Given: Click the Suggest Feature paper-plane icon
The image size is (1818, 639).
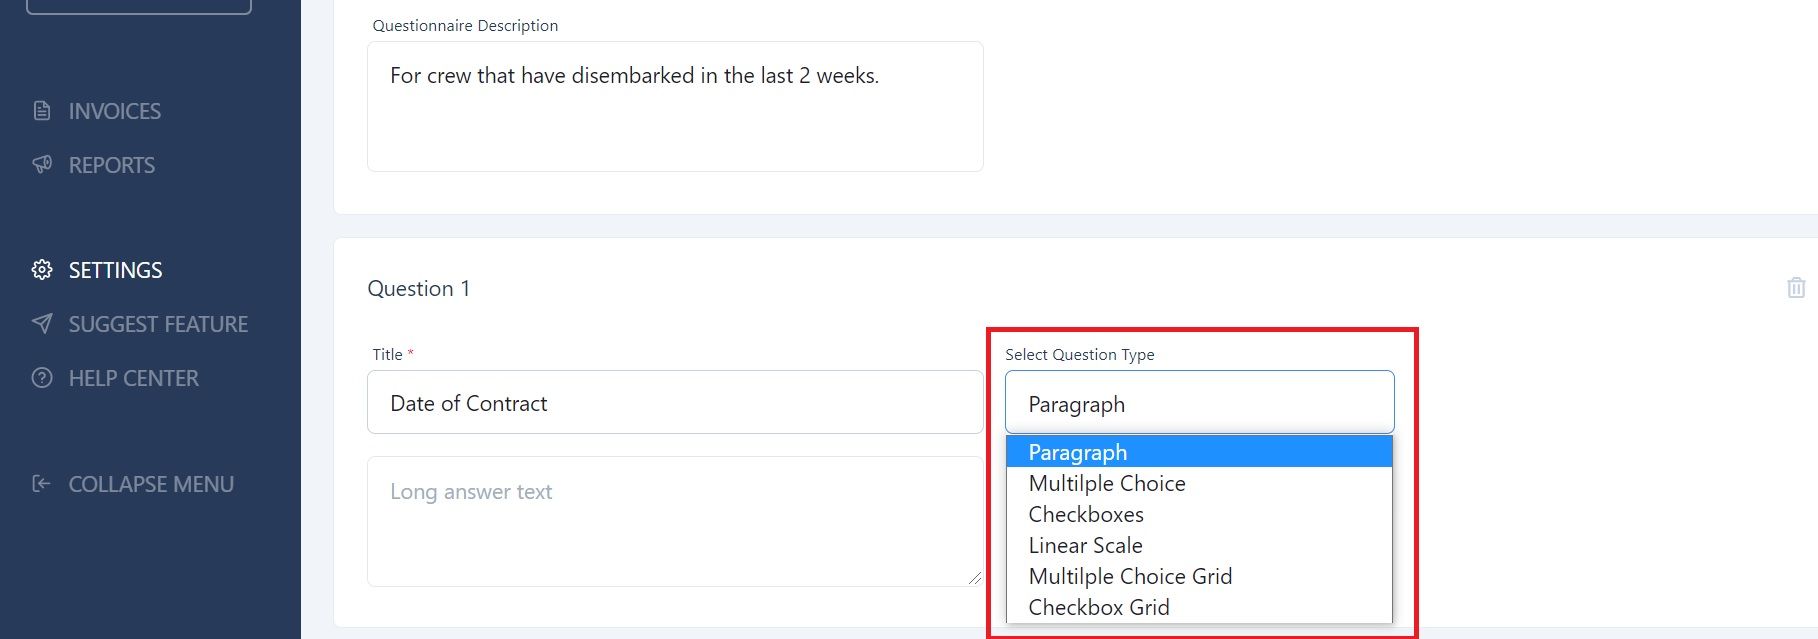Looking at the screenshot, I should pyautogui.click(x=42, y=324).
